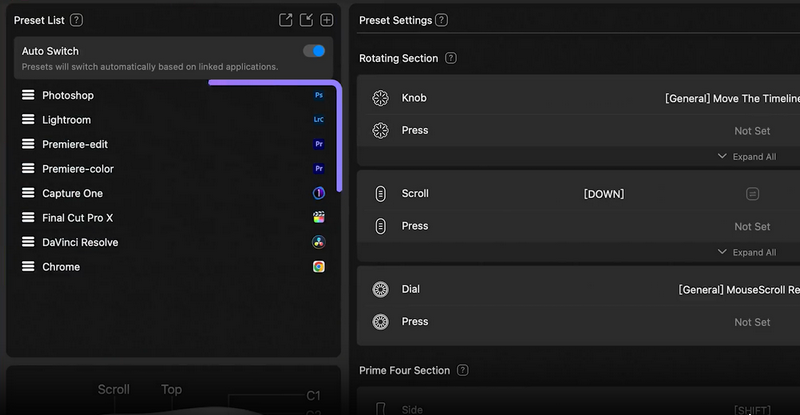Open the Knob function assignment field
The width and height of the screenshot is (800, 415).
point(732,99)
